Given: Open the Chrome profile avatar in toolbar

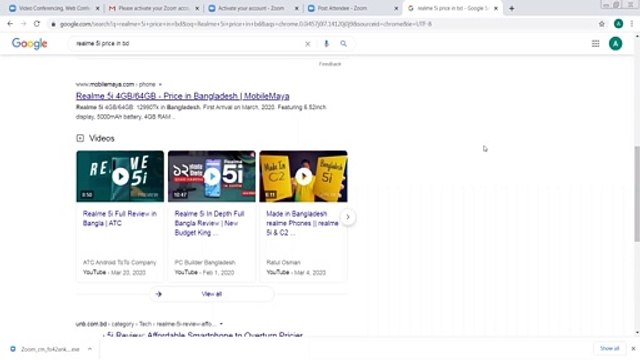Looking at the screenshot, I should [618, 24].
